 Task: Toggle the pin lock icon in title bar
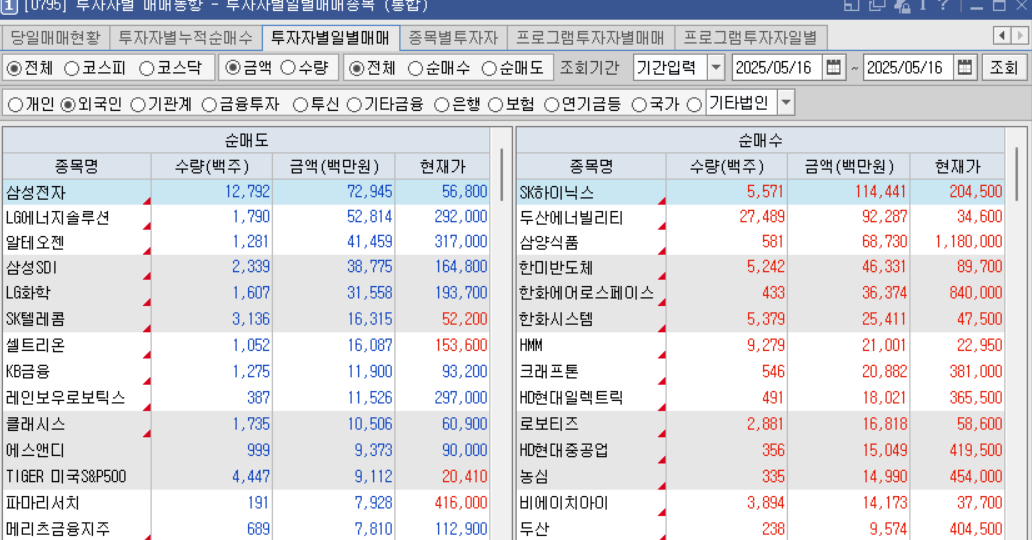tap(902, 5)
